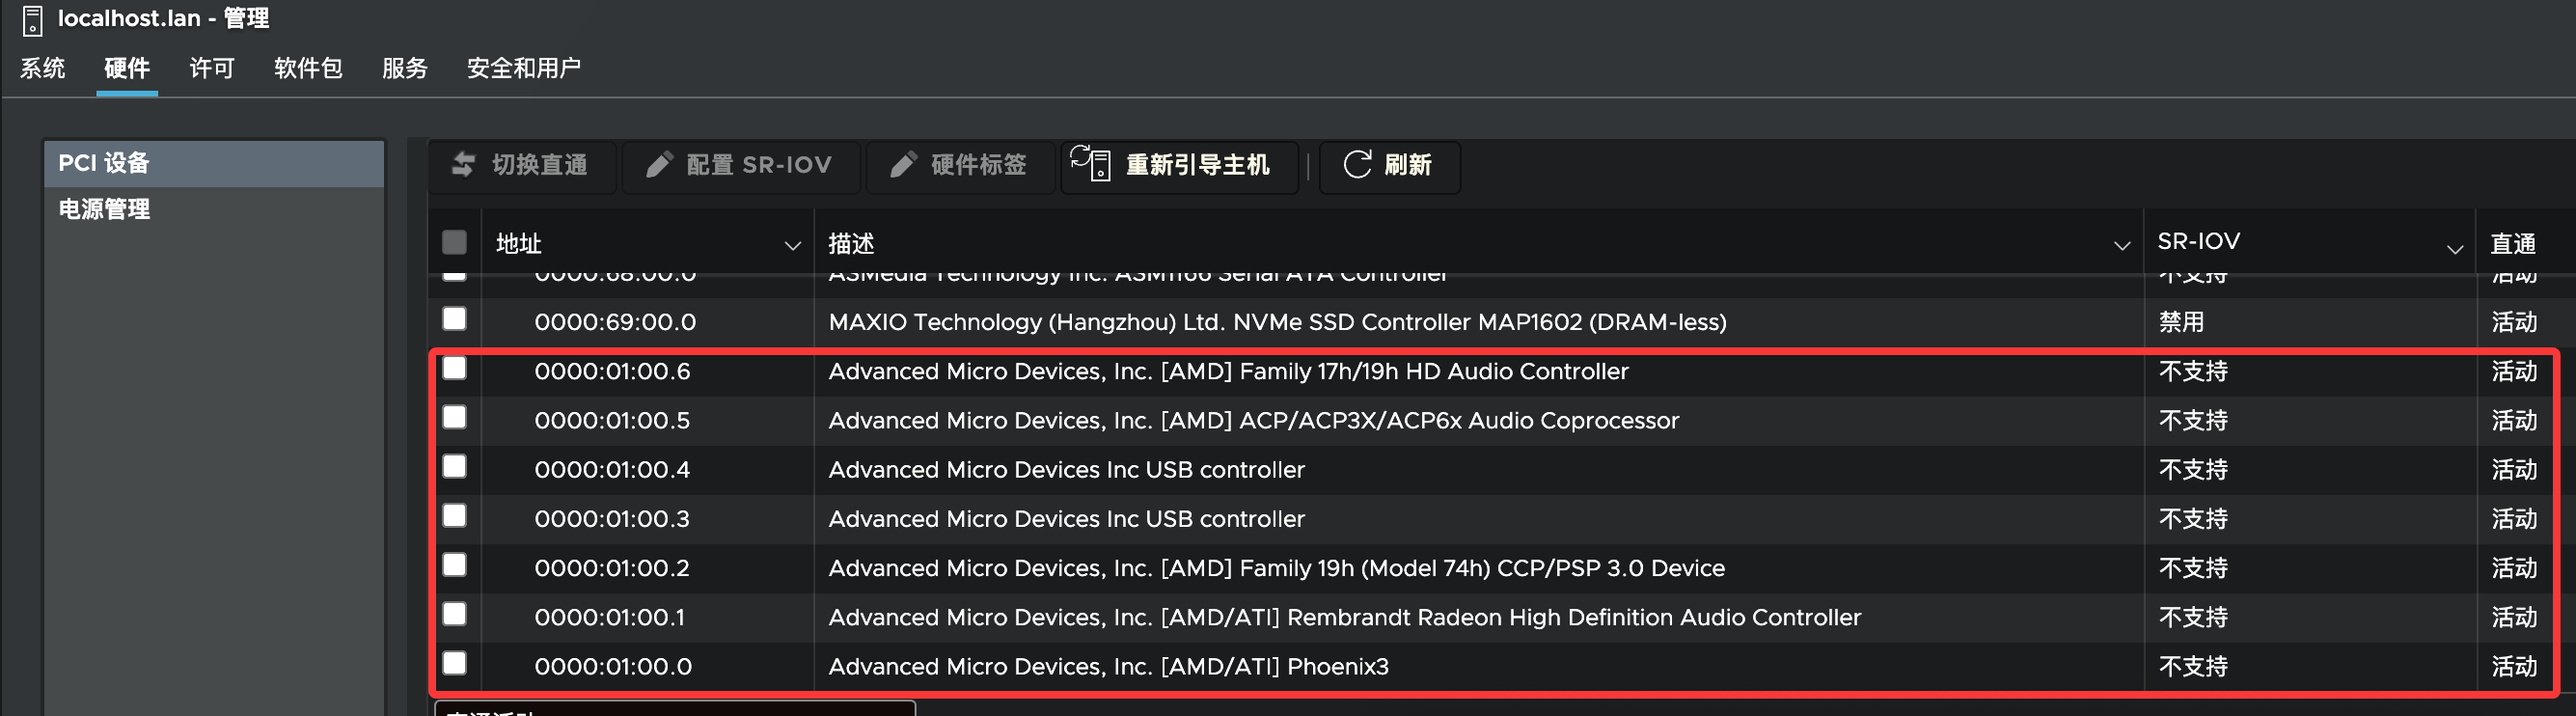The height and width of the screenshot is (716, 2576).
Task: Click the 重新引导主机 button
Action: [x=1179, y=165]
